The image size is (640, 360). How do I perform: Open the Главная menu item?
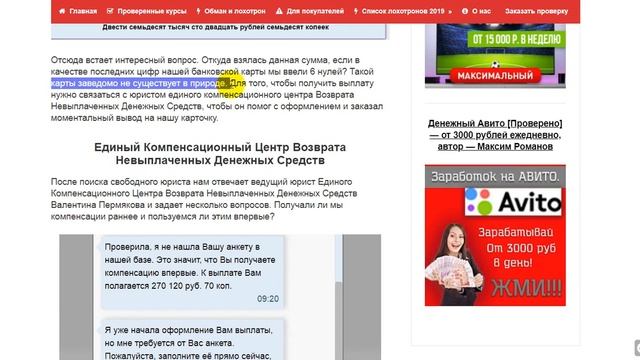tap(83, 11)
